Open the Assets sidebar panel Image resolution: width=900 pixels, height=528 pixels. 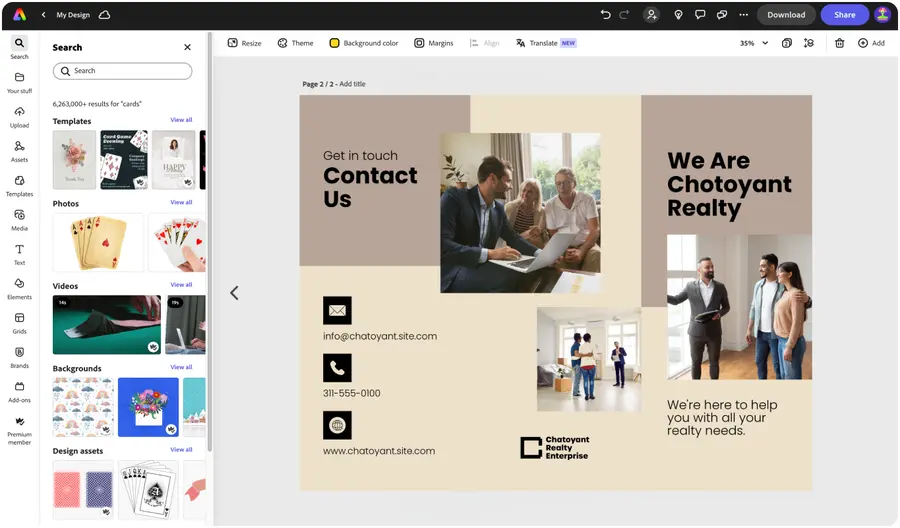pyautogui.click(x=20, y=152)
